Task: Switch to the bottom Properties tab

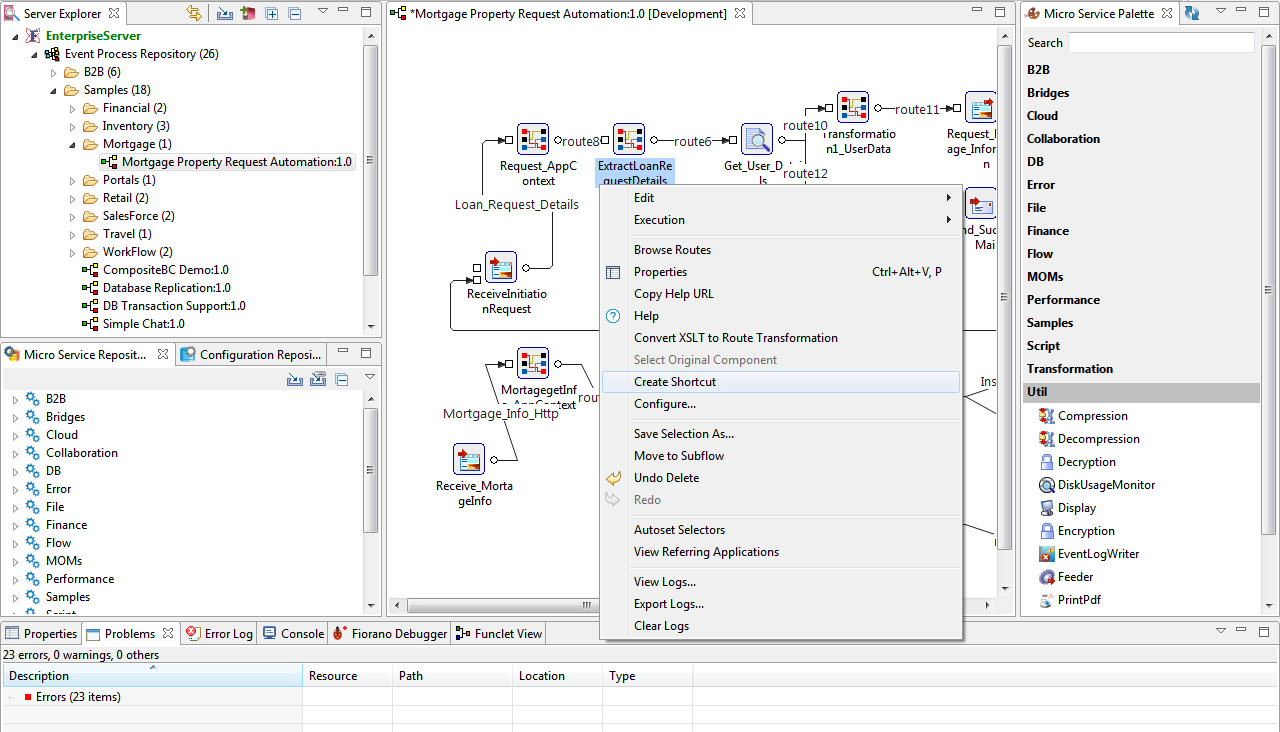Action: tap(41, 634)
